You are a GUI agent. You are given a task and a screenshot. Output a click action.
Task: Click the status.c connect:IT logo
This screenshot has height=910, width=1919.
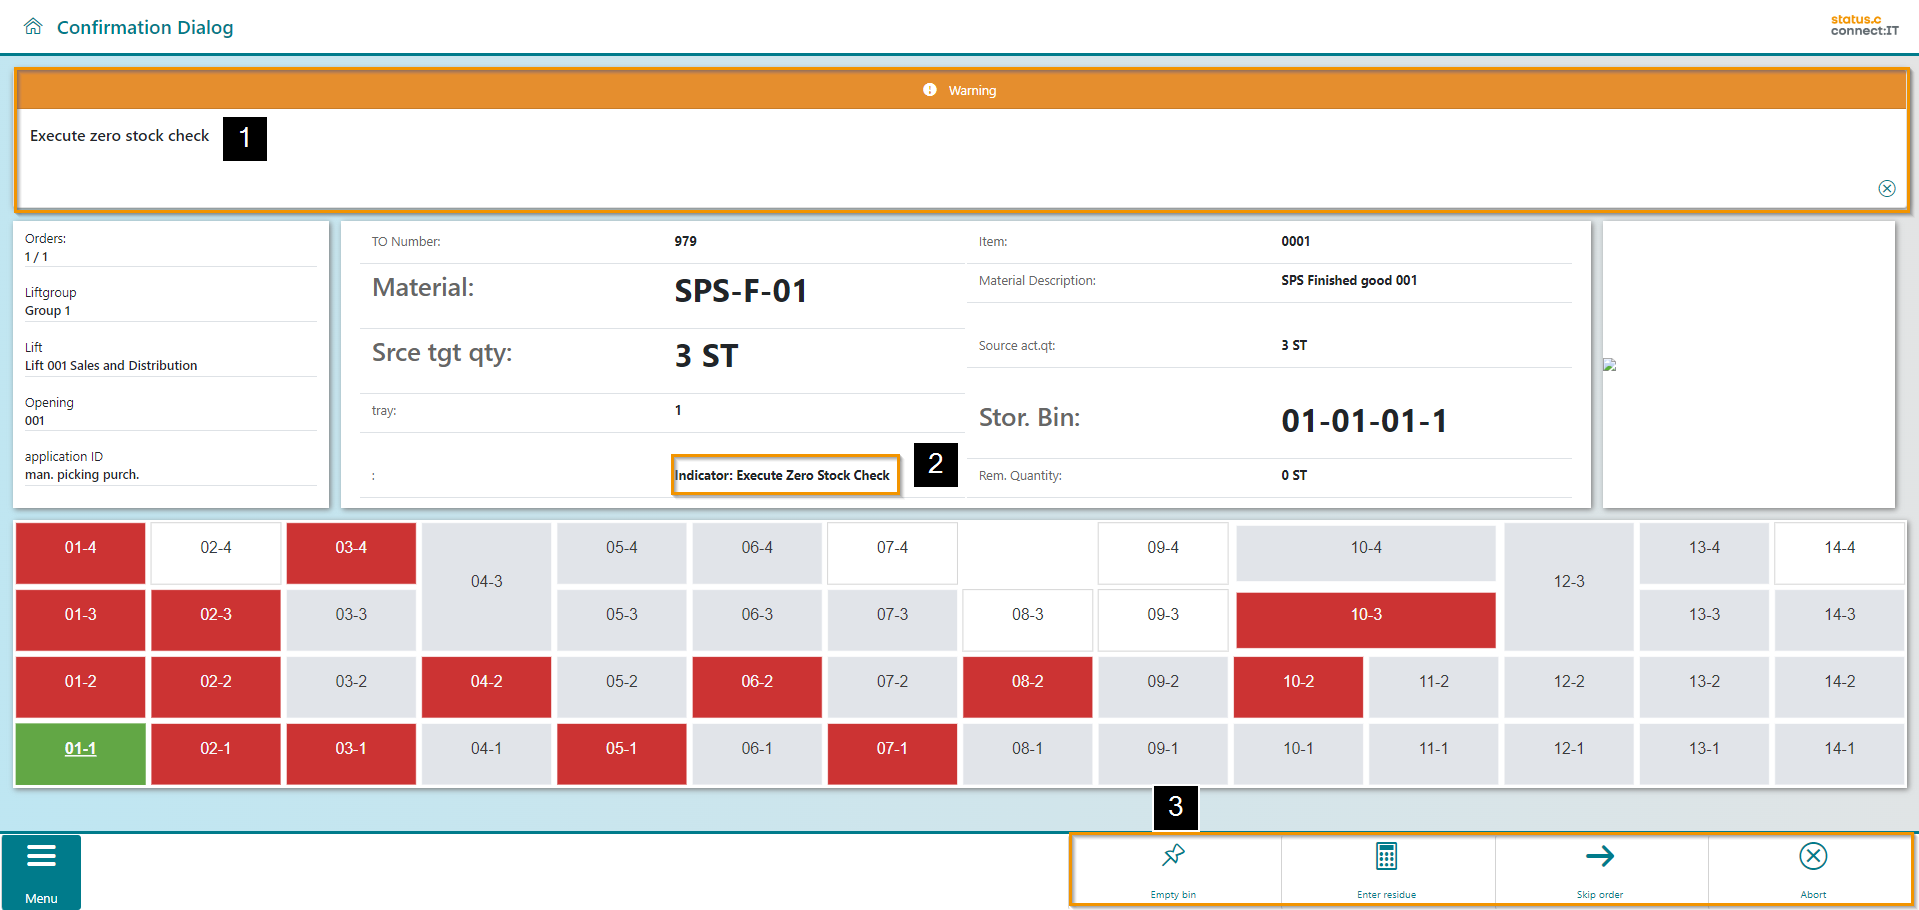point(1864,25)
